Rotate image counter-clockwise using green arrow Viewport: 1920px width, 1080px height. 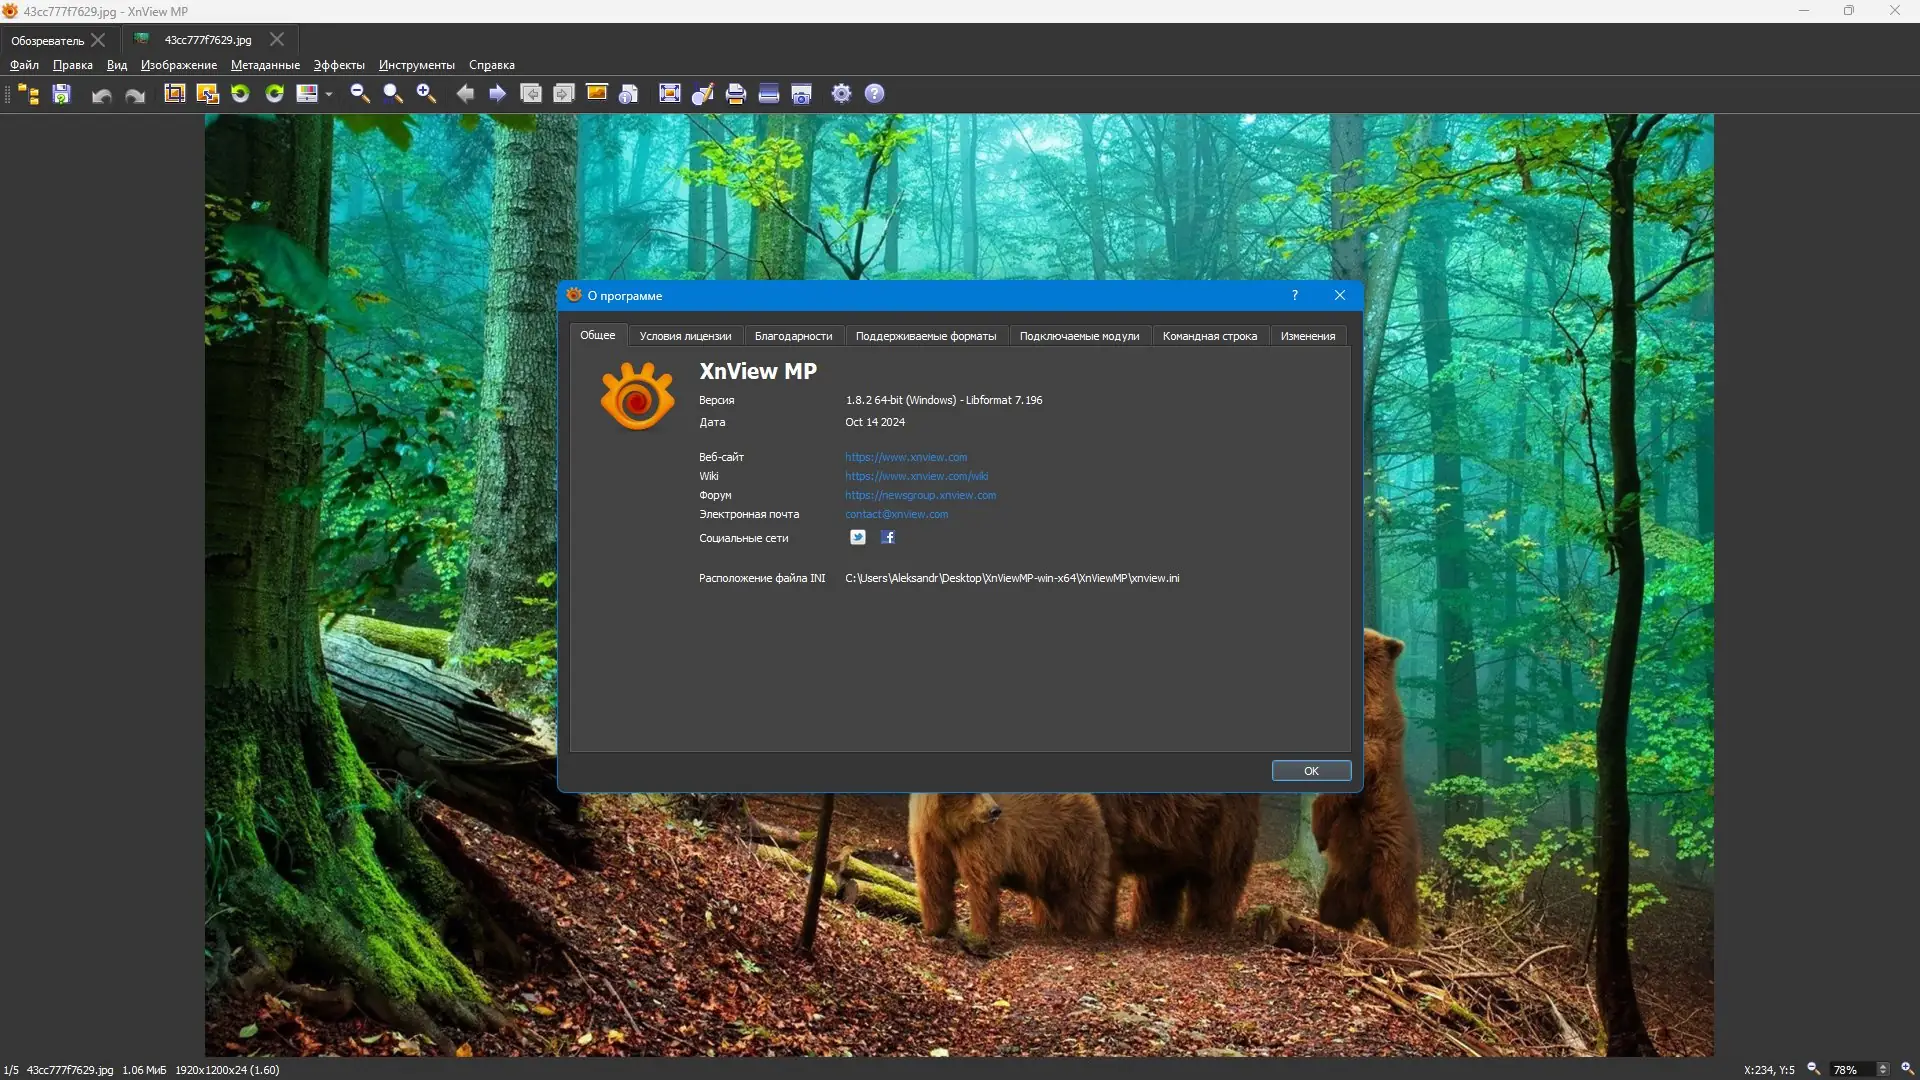click(241, 94)
